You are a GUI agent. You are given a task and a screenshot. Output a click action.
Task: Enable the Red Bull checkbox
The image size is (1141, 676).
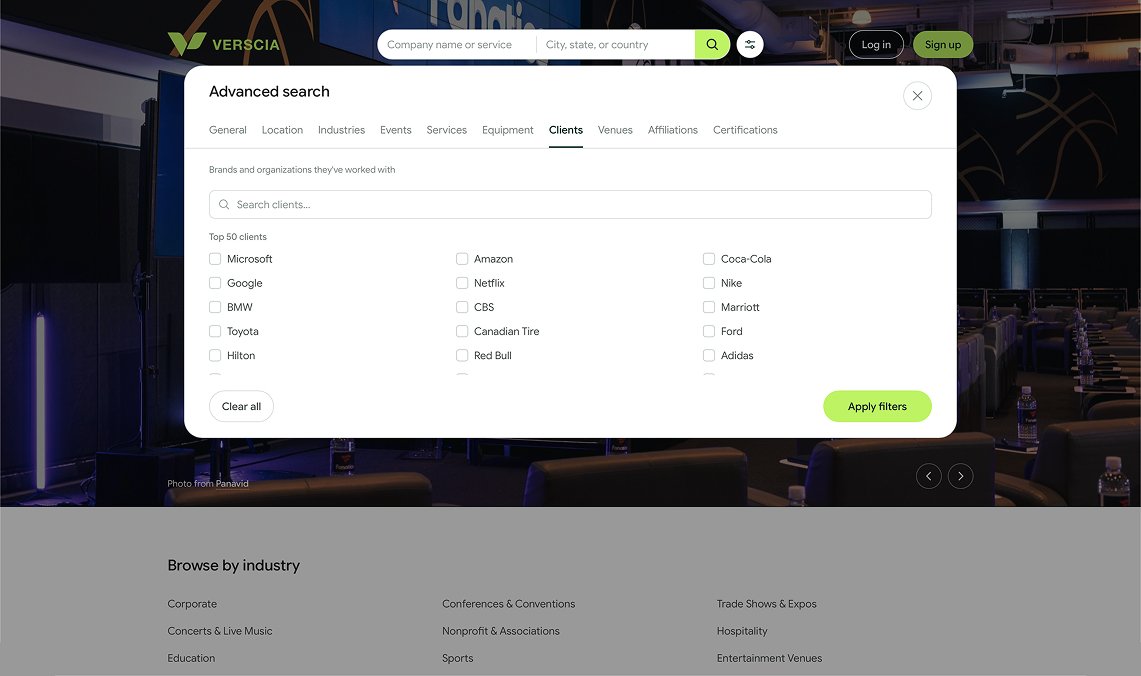(462, 355)
